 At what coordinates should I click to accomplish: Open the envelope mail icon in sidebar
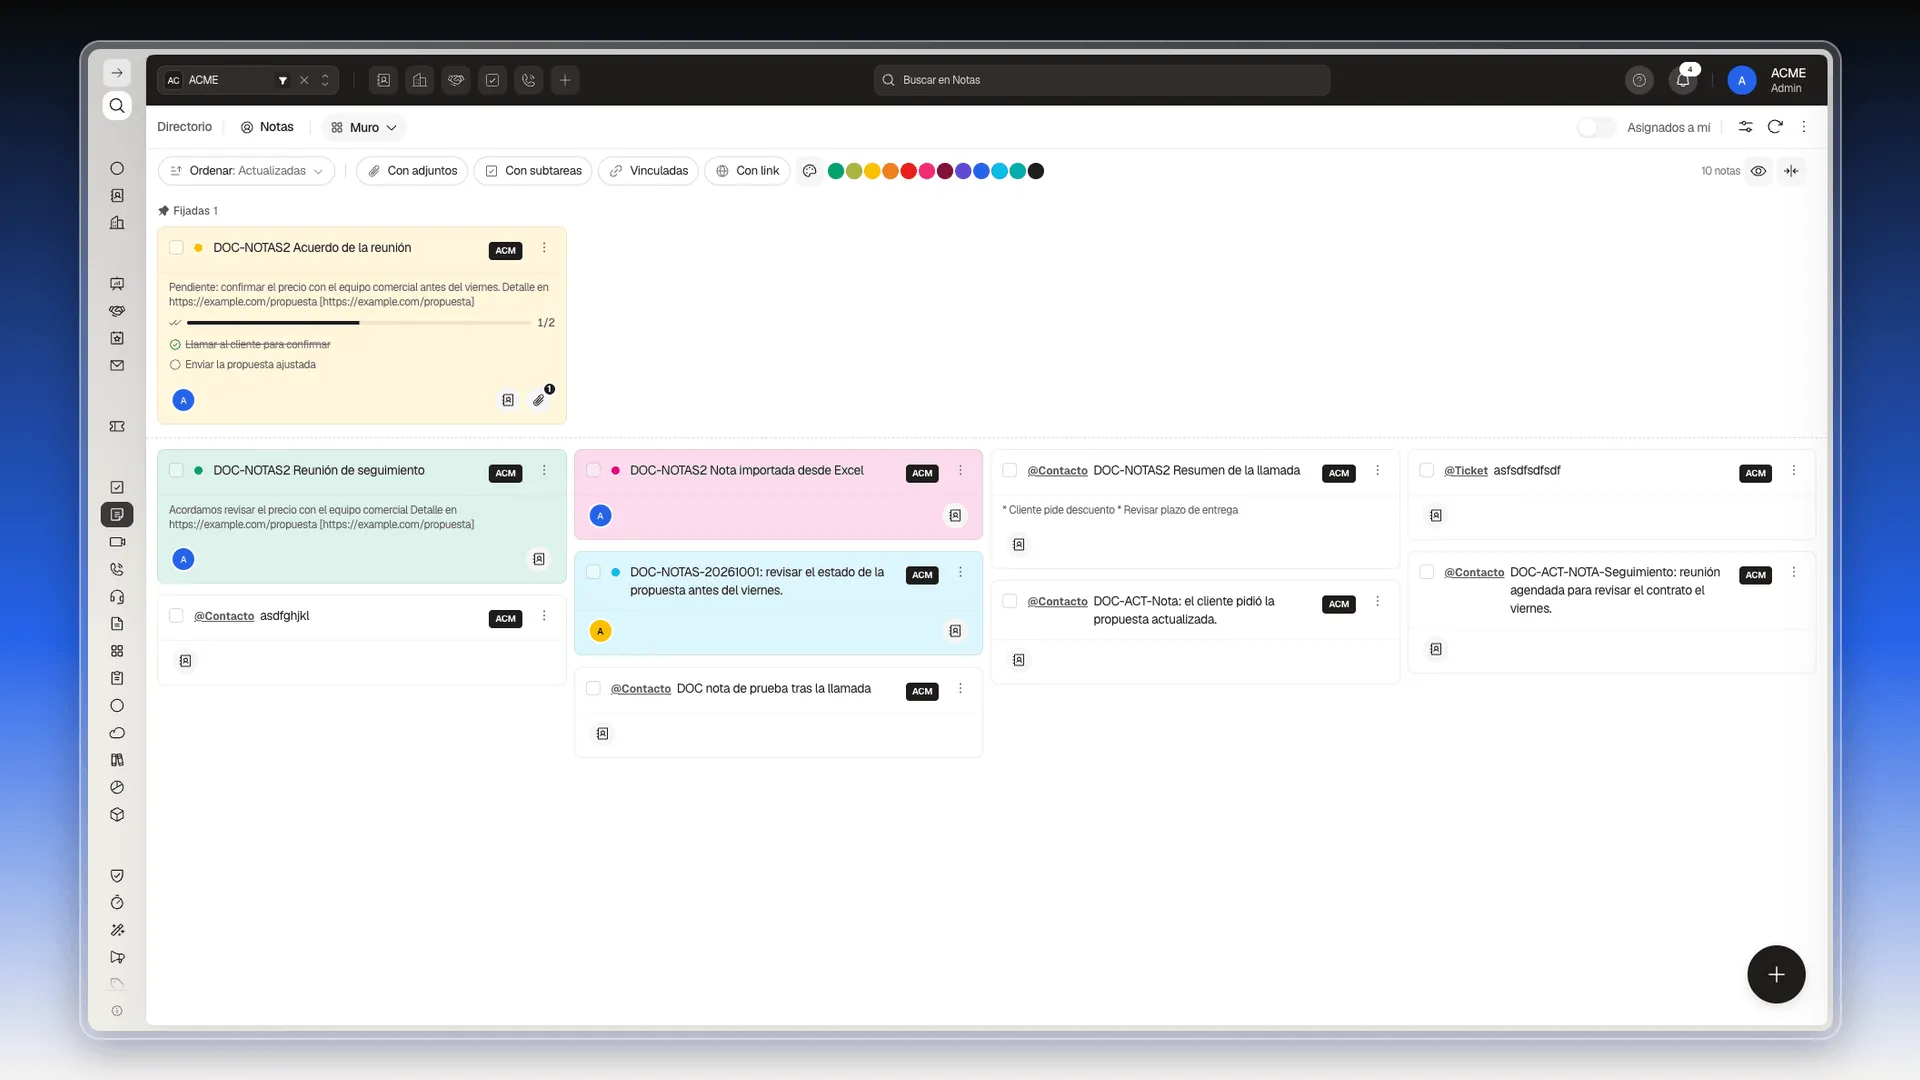click(117, 366)
